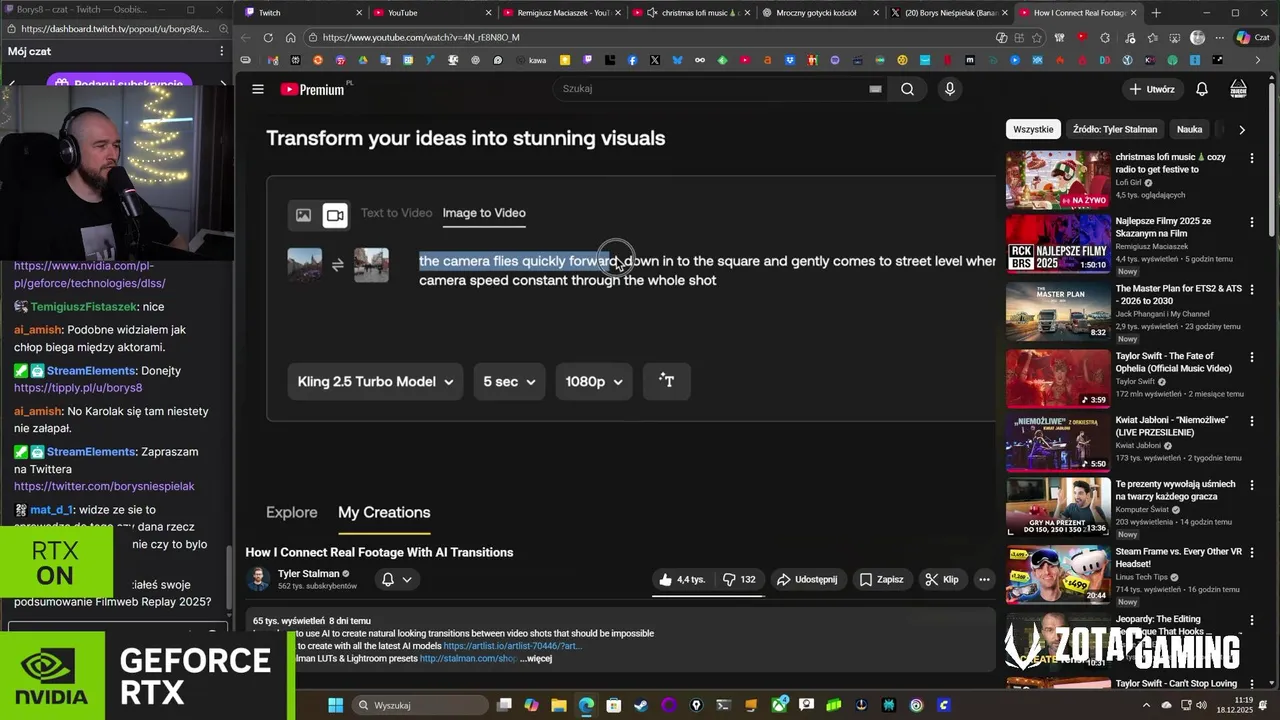Open twitter.com/borysniespielak link in chat
Screen dimensions: 1280x720
[104, 486]
